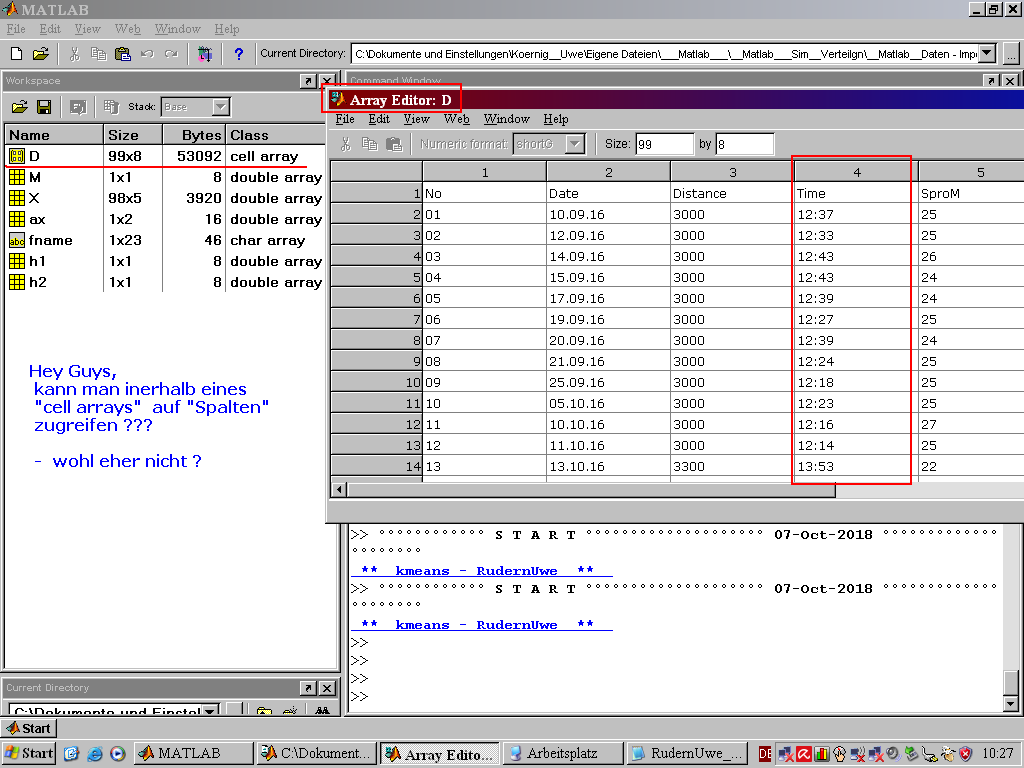Click the Size rows input field
This screenshot has width=1024, height=768.
pos(663,144)
